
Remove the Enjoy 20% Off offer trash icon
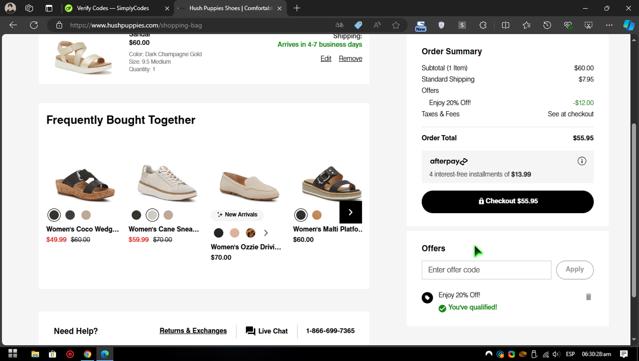tap(588, 297)
